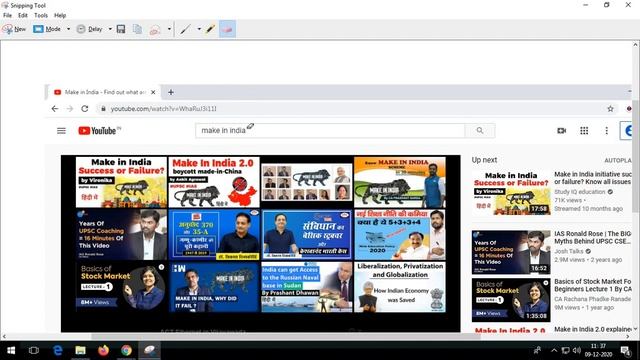Screen dimensions: 640x360
Task: Open the taskbar volume icon
Action: (x=577, y=350)
